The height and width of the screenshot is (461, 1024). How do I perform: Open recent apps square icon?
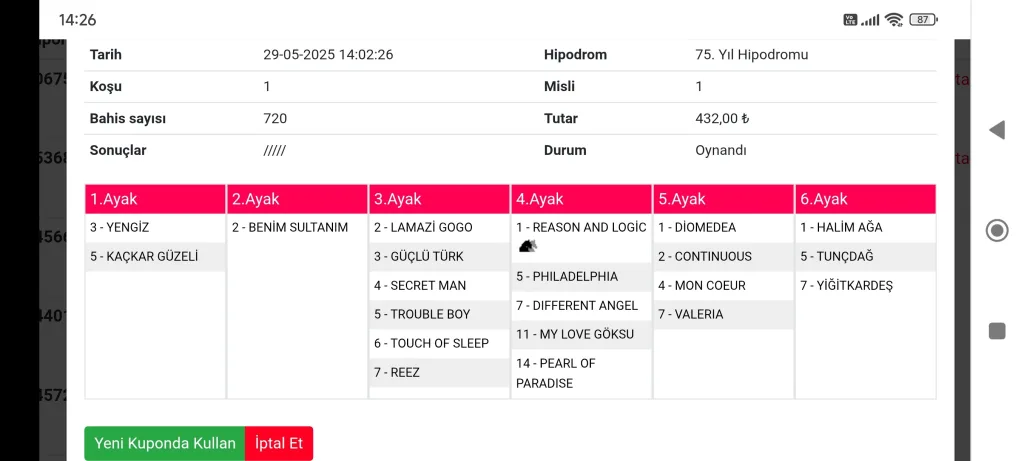(997, 331)
